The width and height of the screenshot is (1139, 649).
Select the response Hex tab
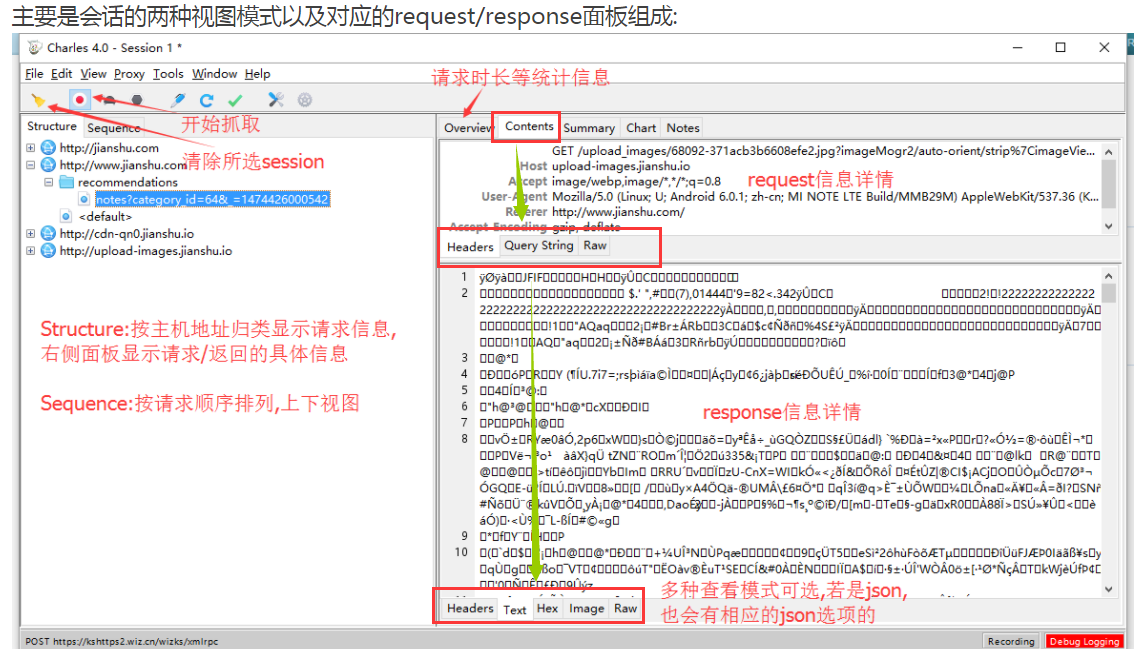pos(547,608)
